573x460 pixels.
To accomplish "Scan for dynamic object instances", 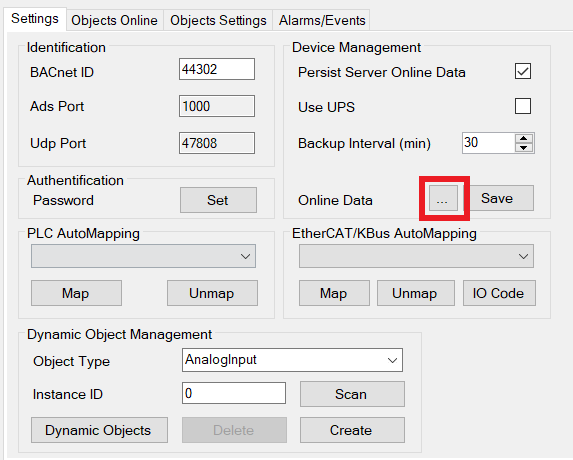I will 352,394.
